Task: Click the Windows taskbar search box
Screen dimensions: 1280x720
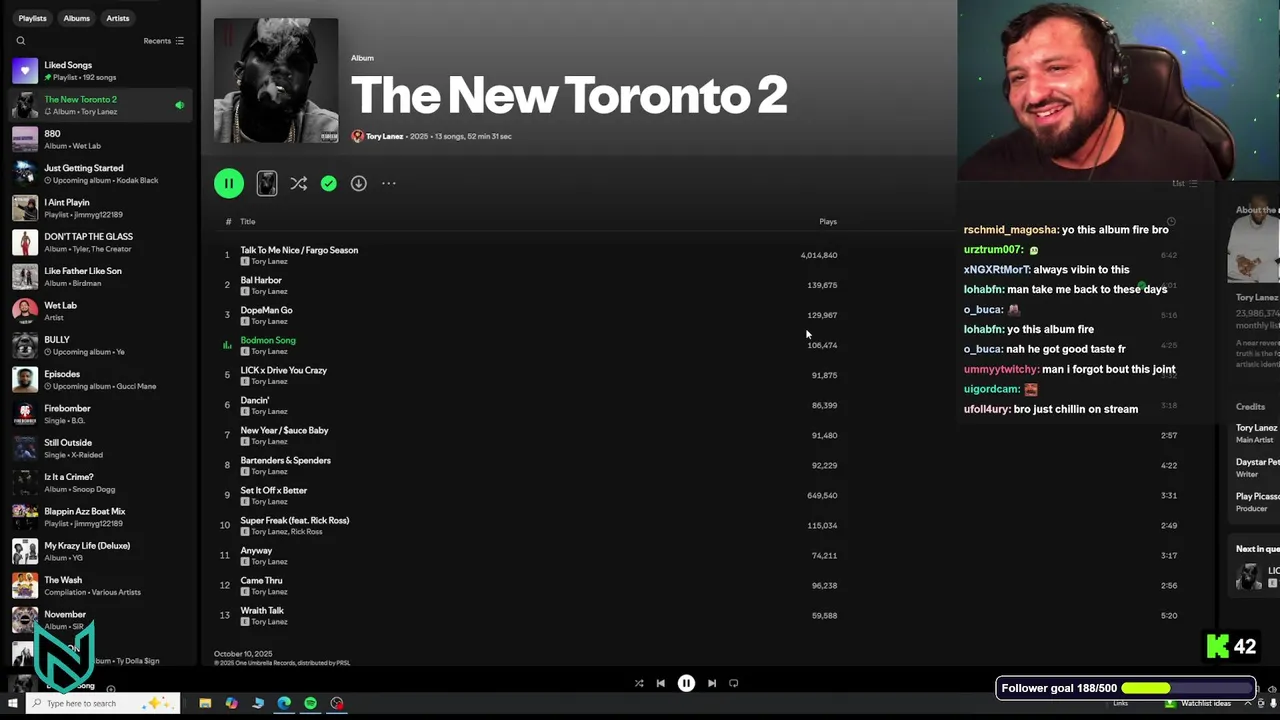Action: click(x=104, y=703)
